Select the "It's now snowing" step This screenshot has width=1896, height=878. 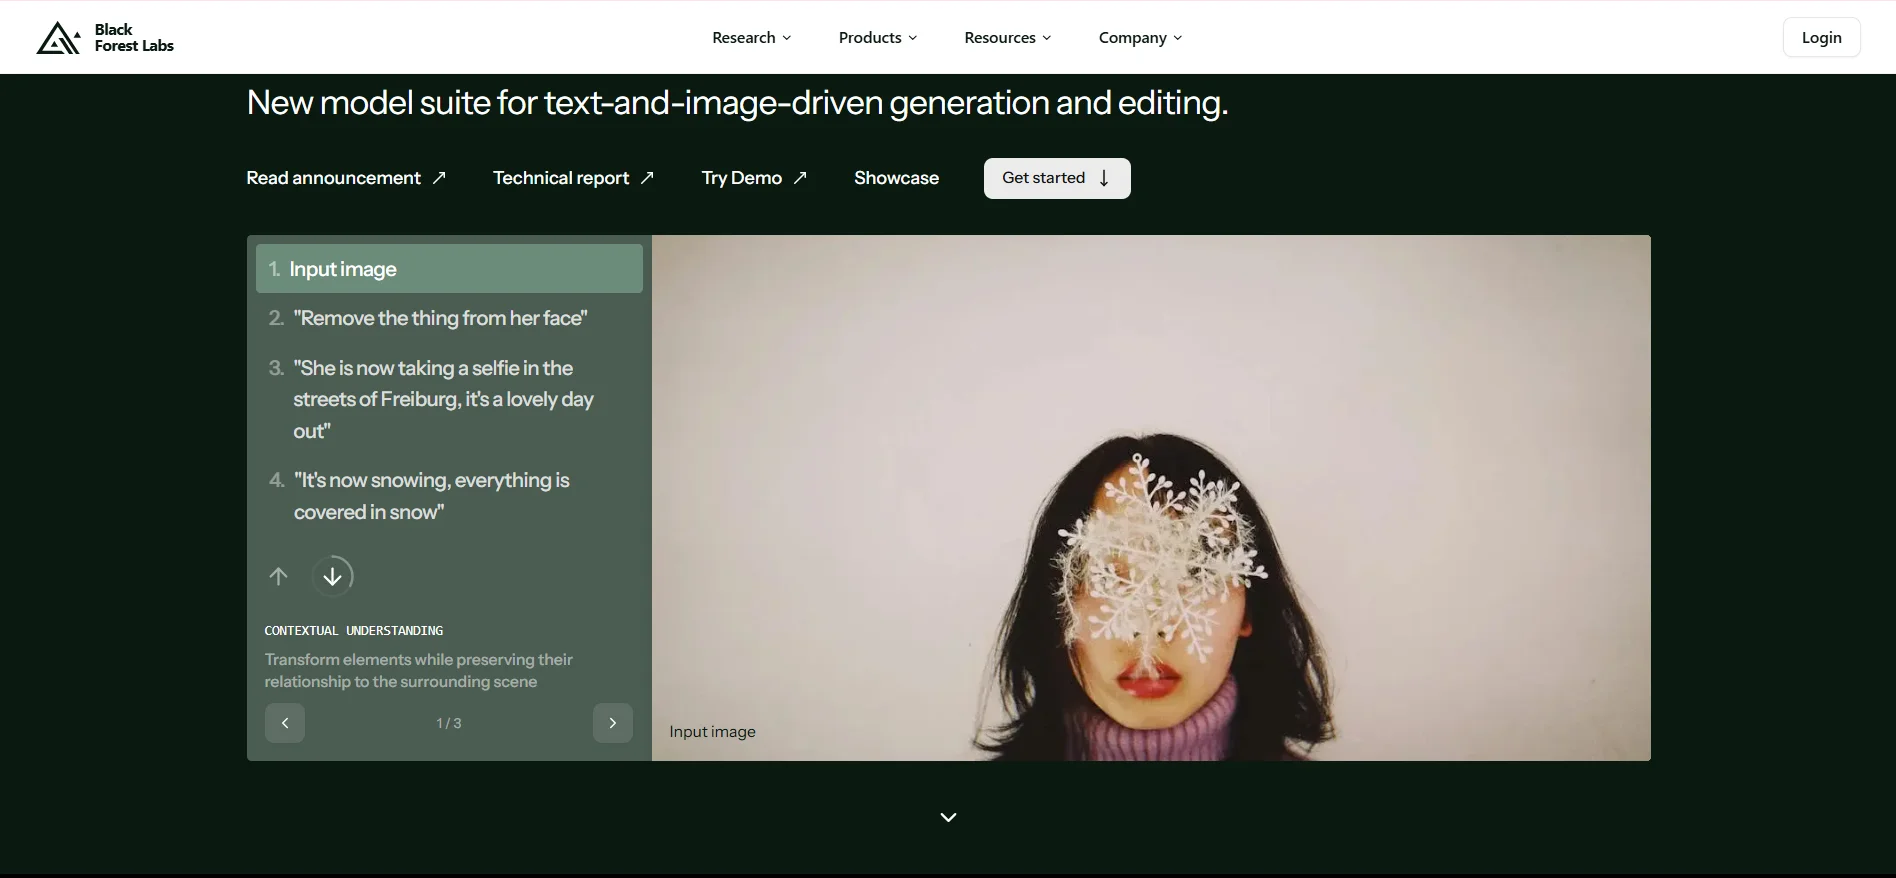[x=431, y=496]
